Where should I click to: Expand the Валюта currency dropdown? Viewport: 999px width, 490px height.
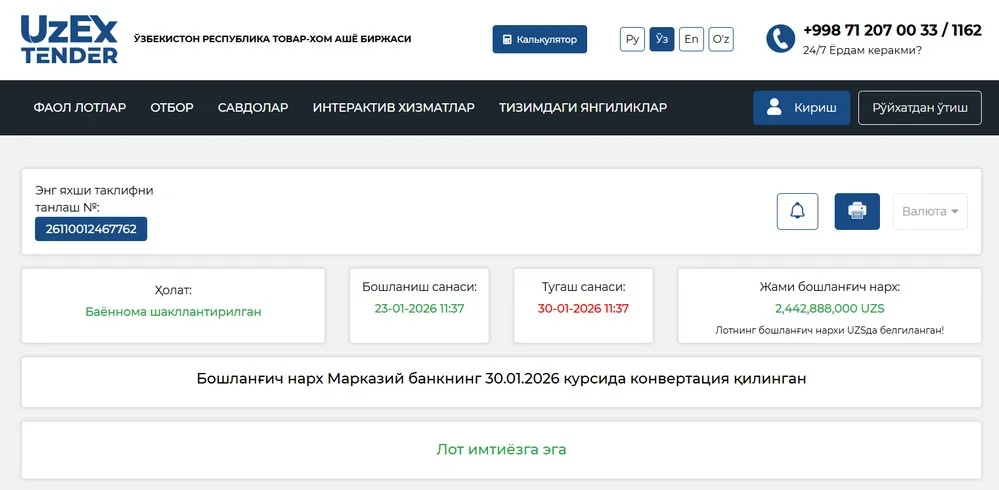930,211
